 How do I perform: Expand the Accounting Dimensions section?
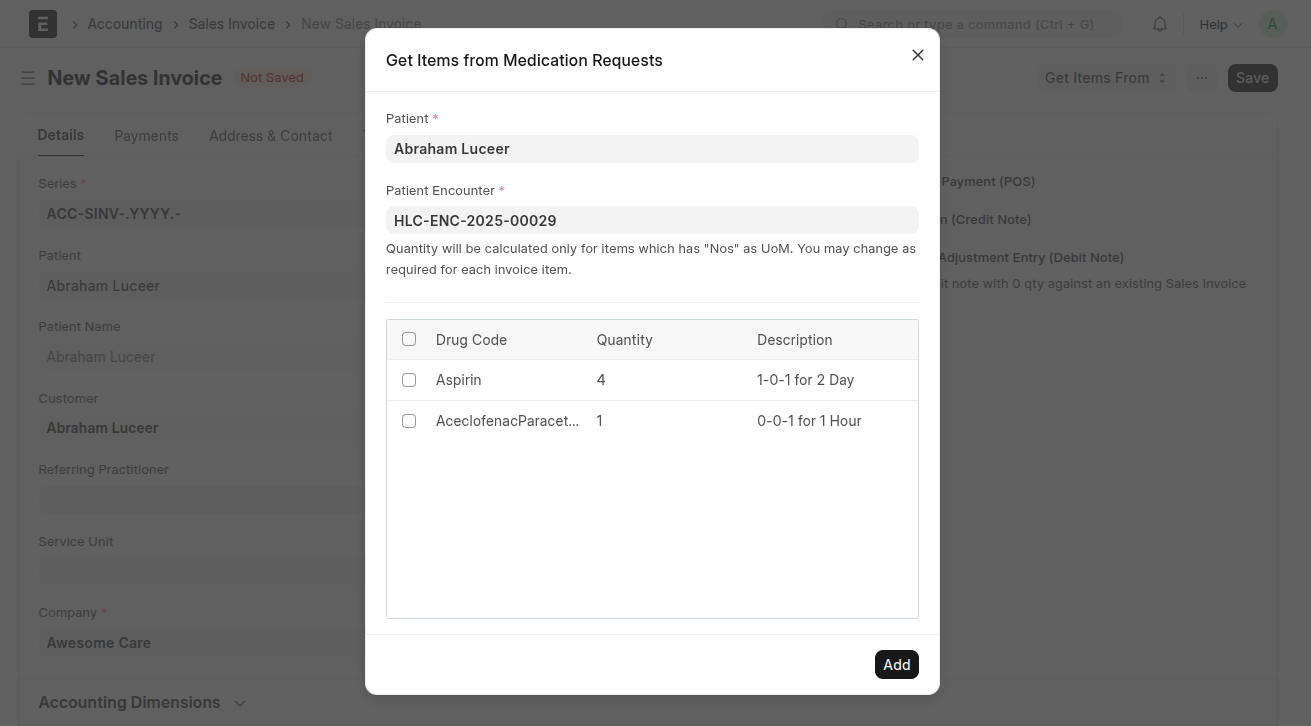(x=142, y=703)
